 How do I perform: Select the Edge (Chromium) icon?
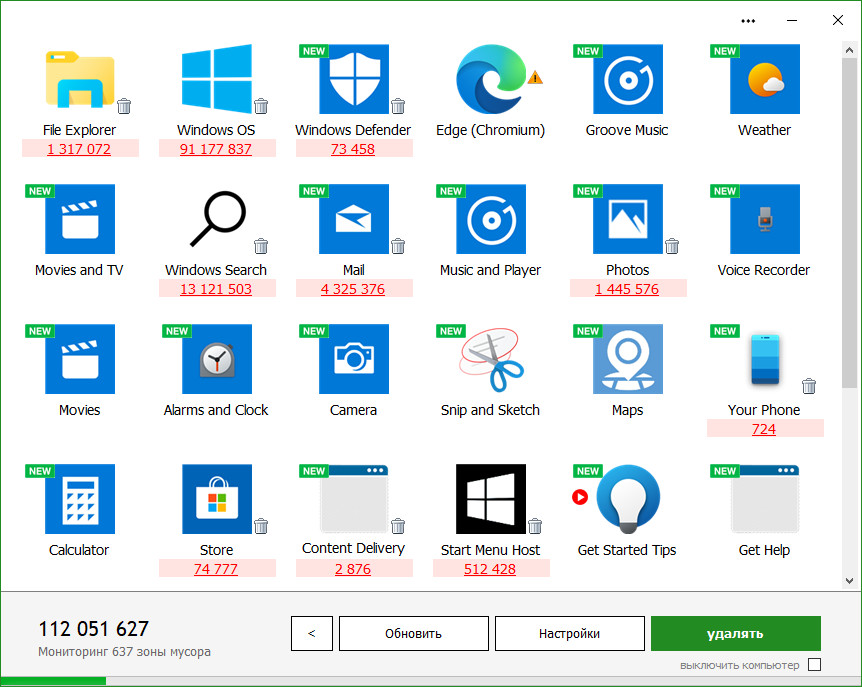pyautogui.click(x=490, y=80)
